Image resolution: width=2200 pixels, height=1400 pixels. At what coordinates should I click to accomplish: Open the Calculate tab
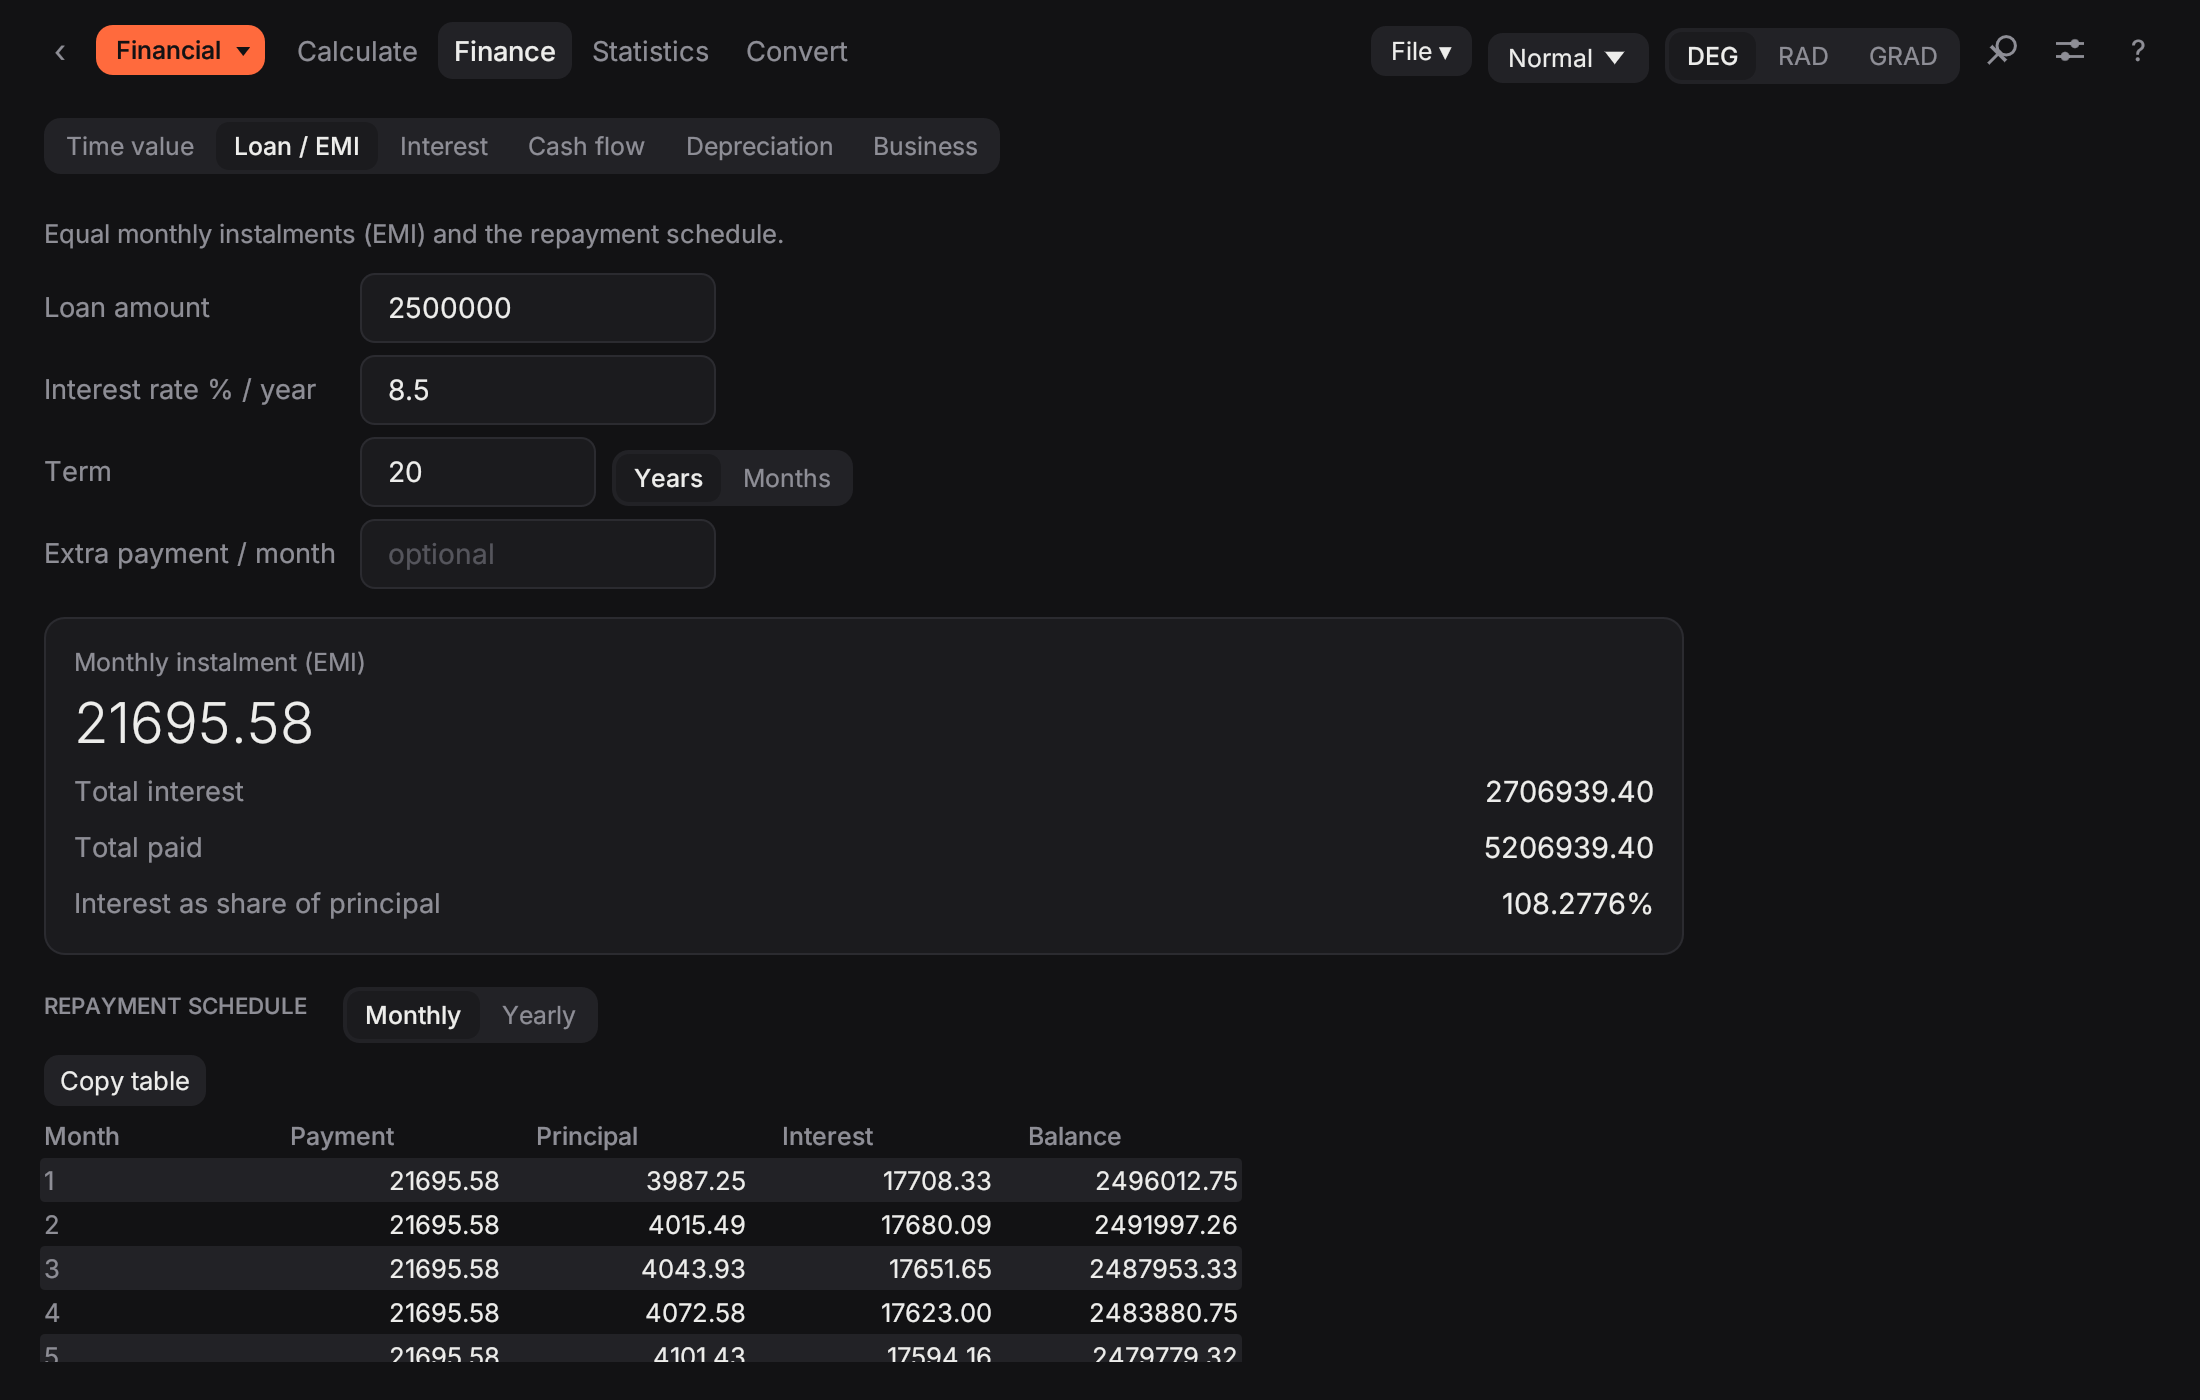[357, 51]
